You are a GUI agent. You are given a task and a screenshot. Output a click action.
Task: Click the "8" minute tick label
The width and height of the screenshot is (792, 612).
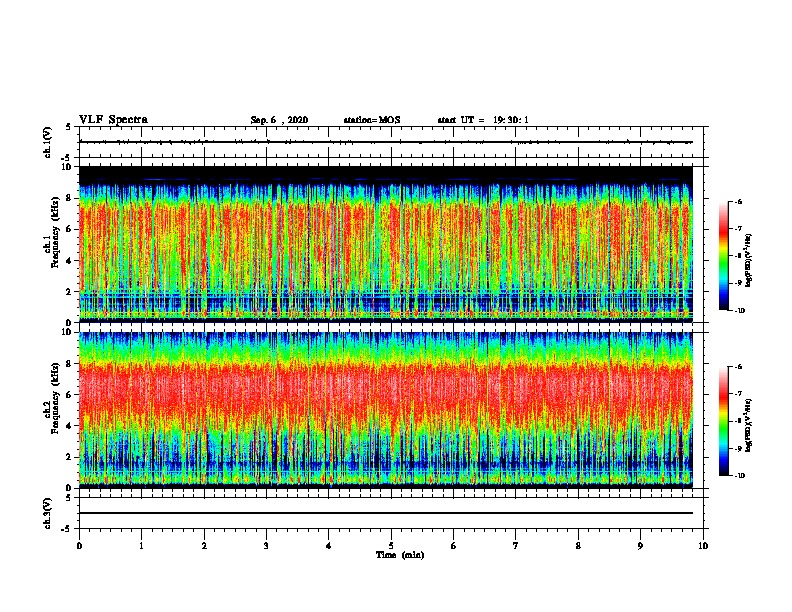click(578, 546)
